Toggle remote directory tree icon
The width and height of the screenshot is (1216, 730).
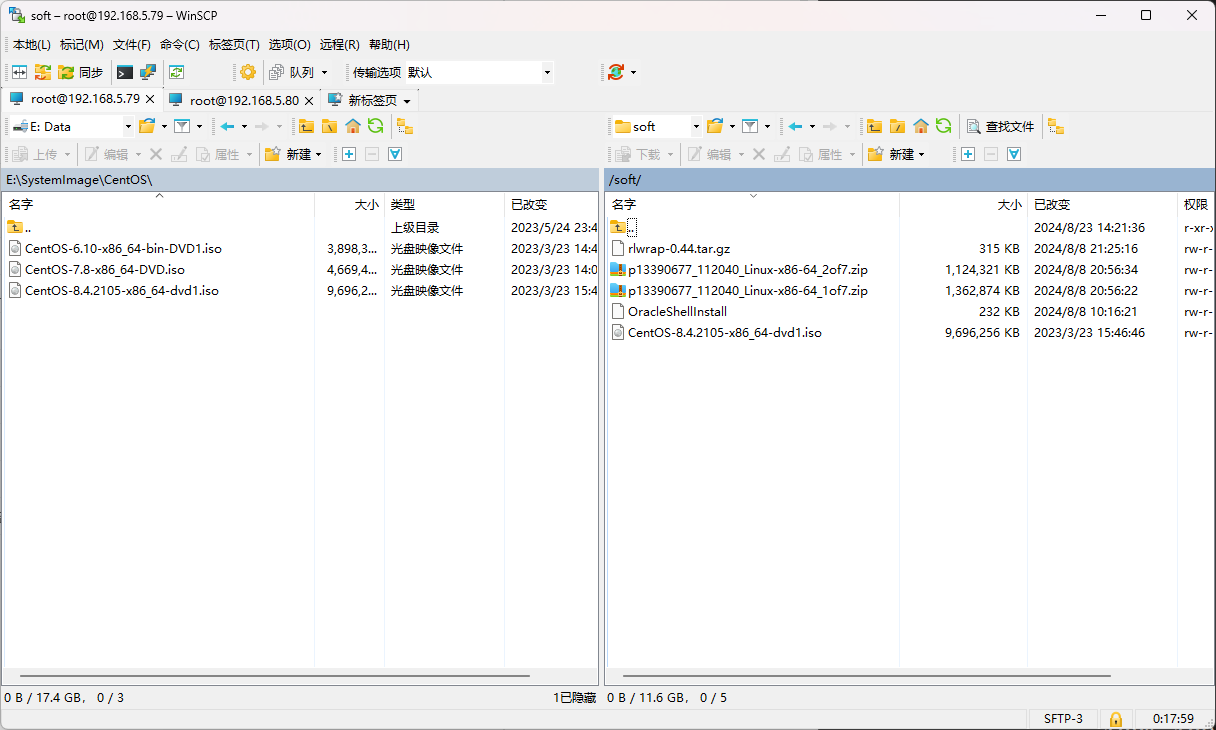pos(1056,126)
